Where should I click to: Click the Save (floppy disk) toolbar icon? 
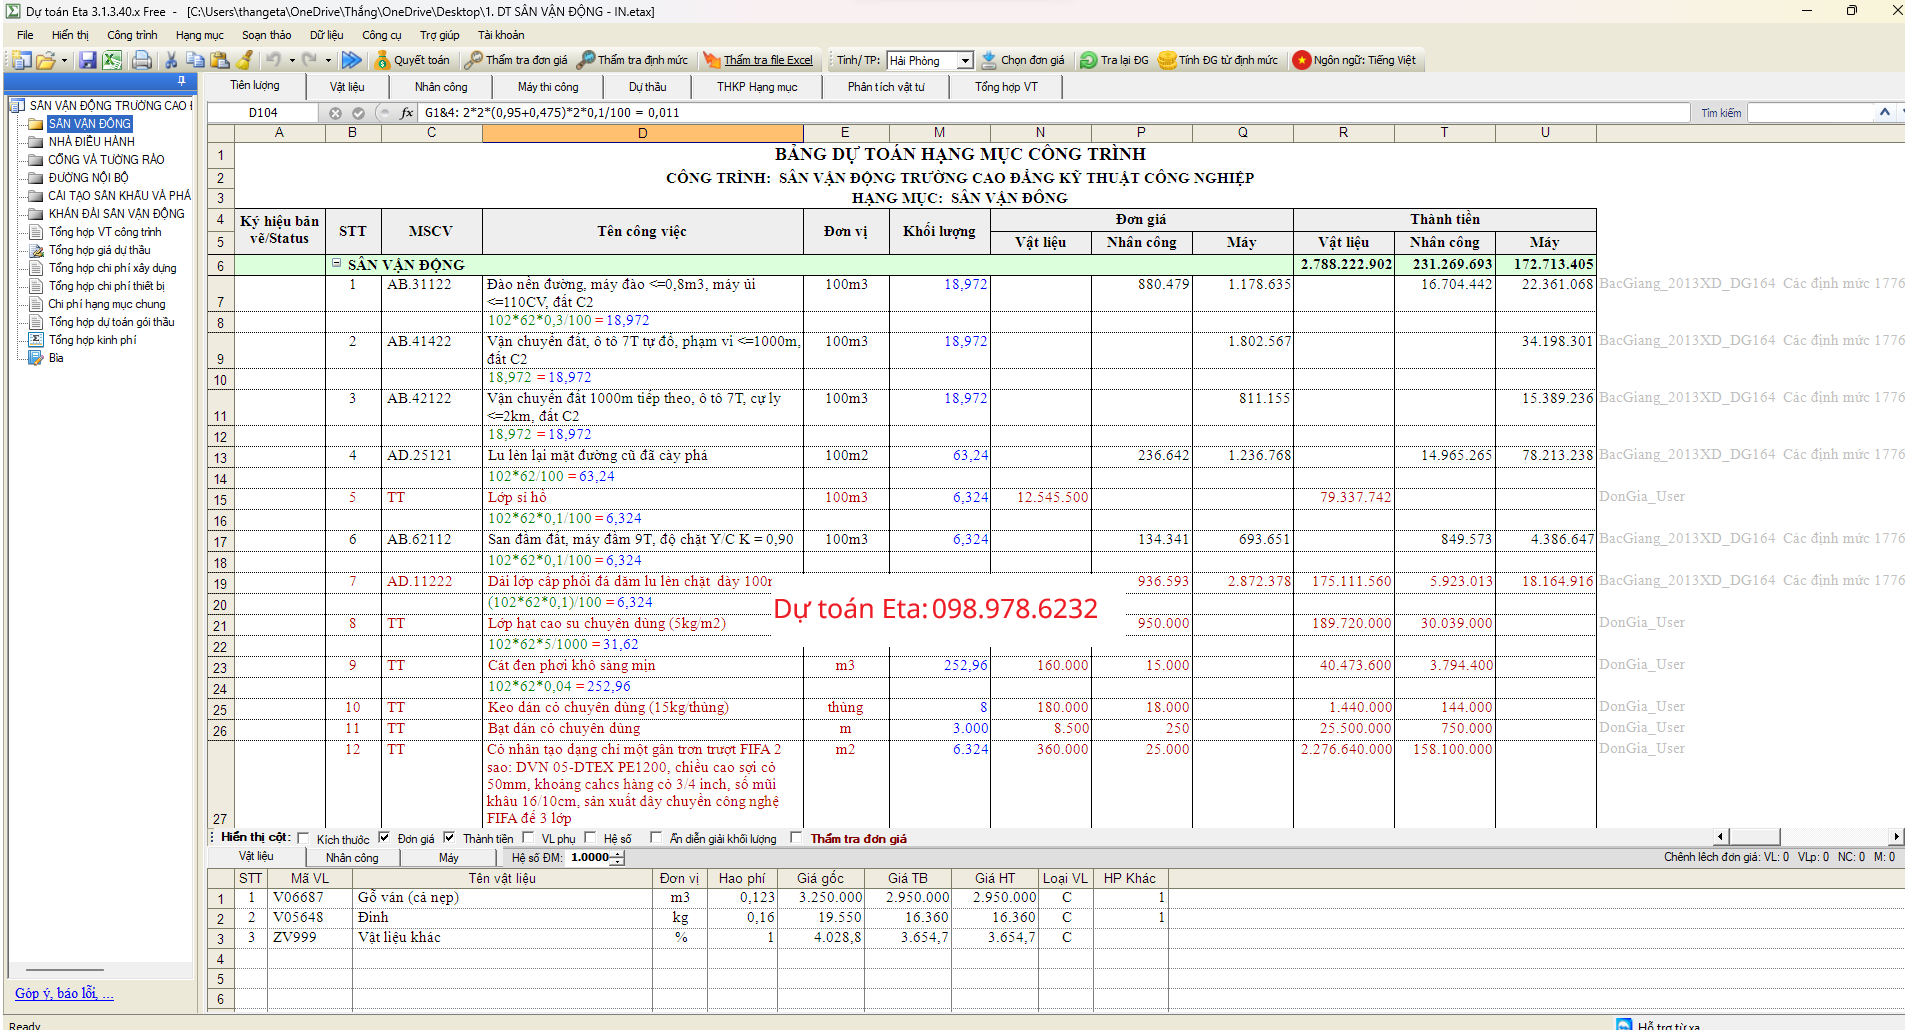pyautogui.click(x=88, y=60)
